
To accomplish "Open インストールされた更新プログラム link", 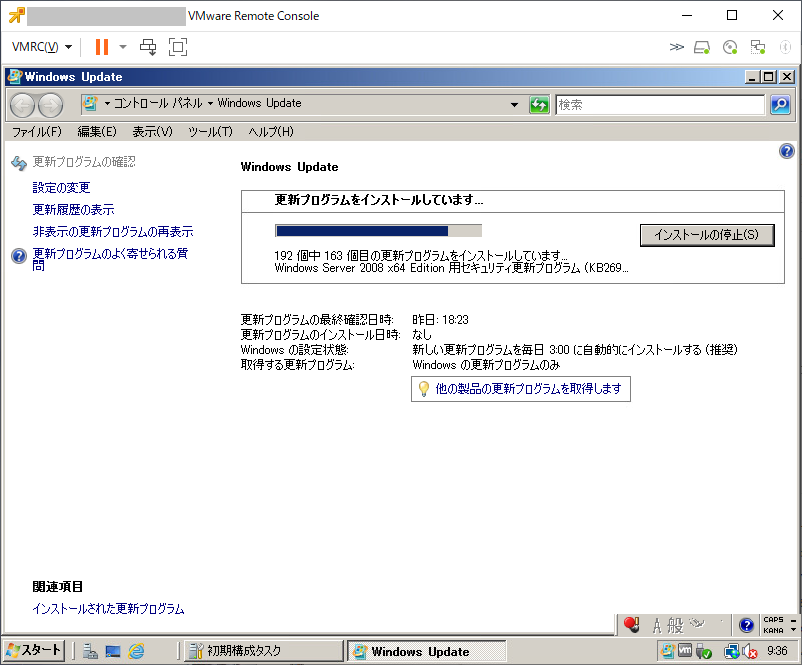I will [x=108, y=609].
